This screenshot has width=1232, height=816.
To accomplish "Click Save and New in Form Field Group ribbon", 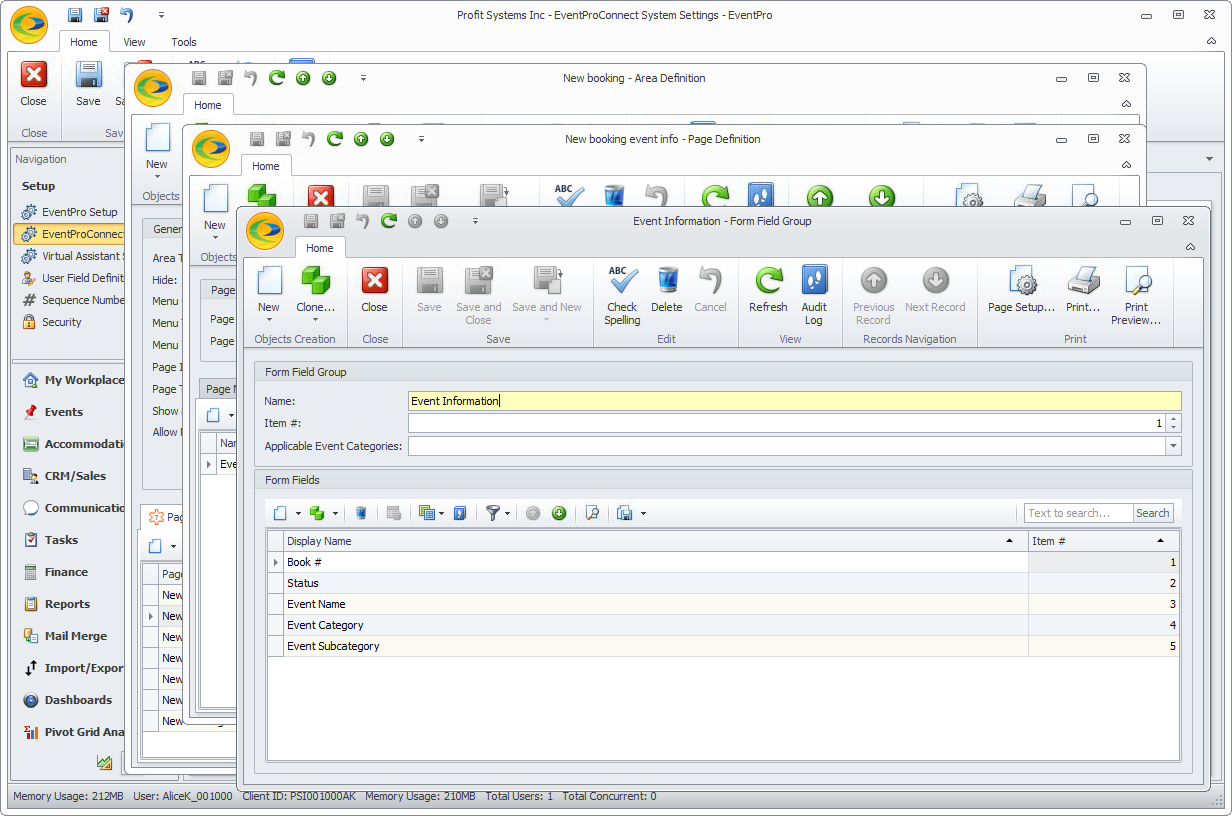I will point(547,294).
